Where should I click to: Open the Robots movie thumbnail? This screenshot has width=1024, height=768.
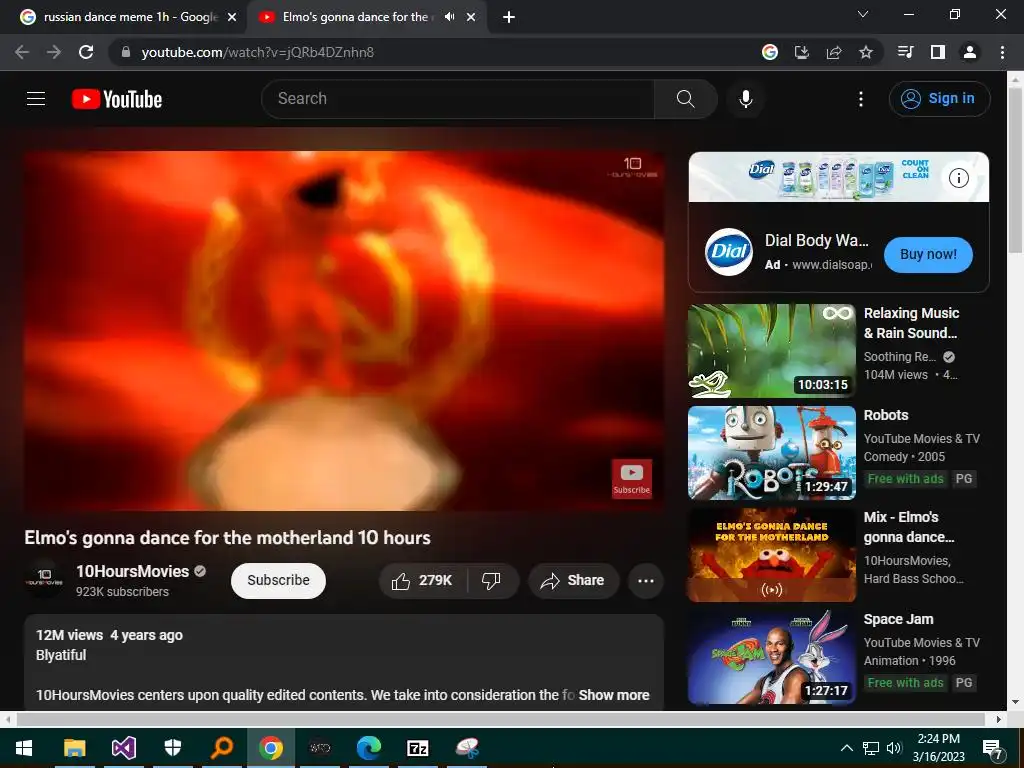point(772,453)
